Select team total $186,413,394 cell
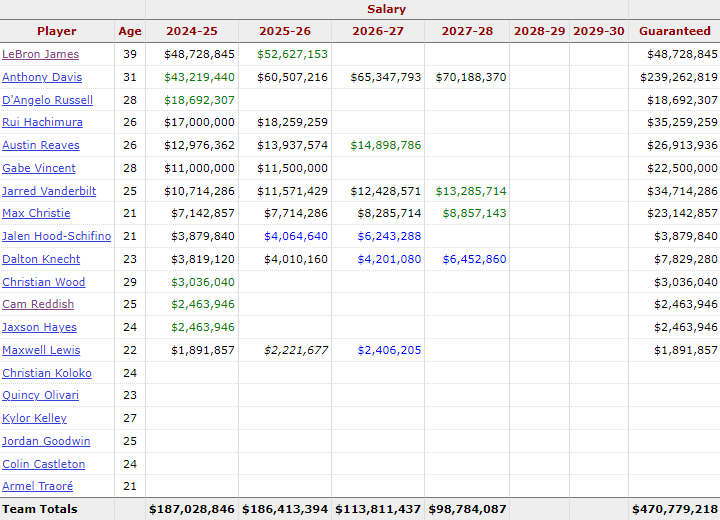This screenshot has width=720, height=520. pos(285,509)
